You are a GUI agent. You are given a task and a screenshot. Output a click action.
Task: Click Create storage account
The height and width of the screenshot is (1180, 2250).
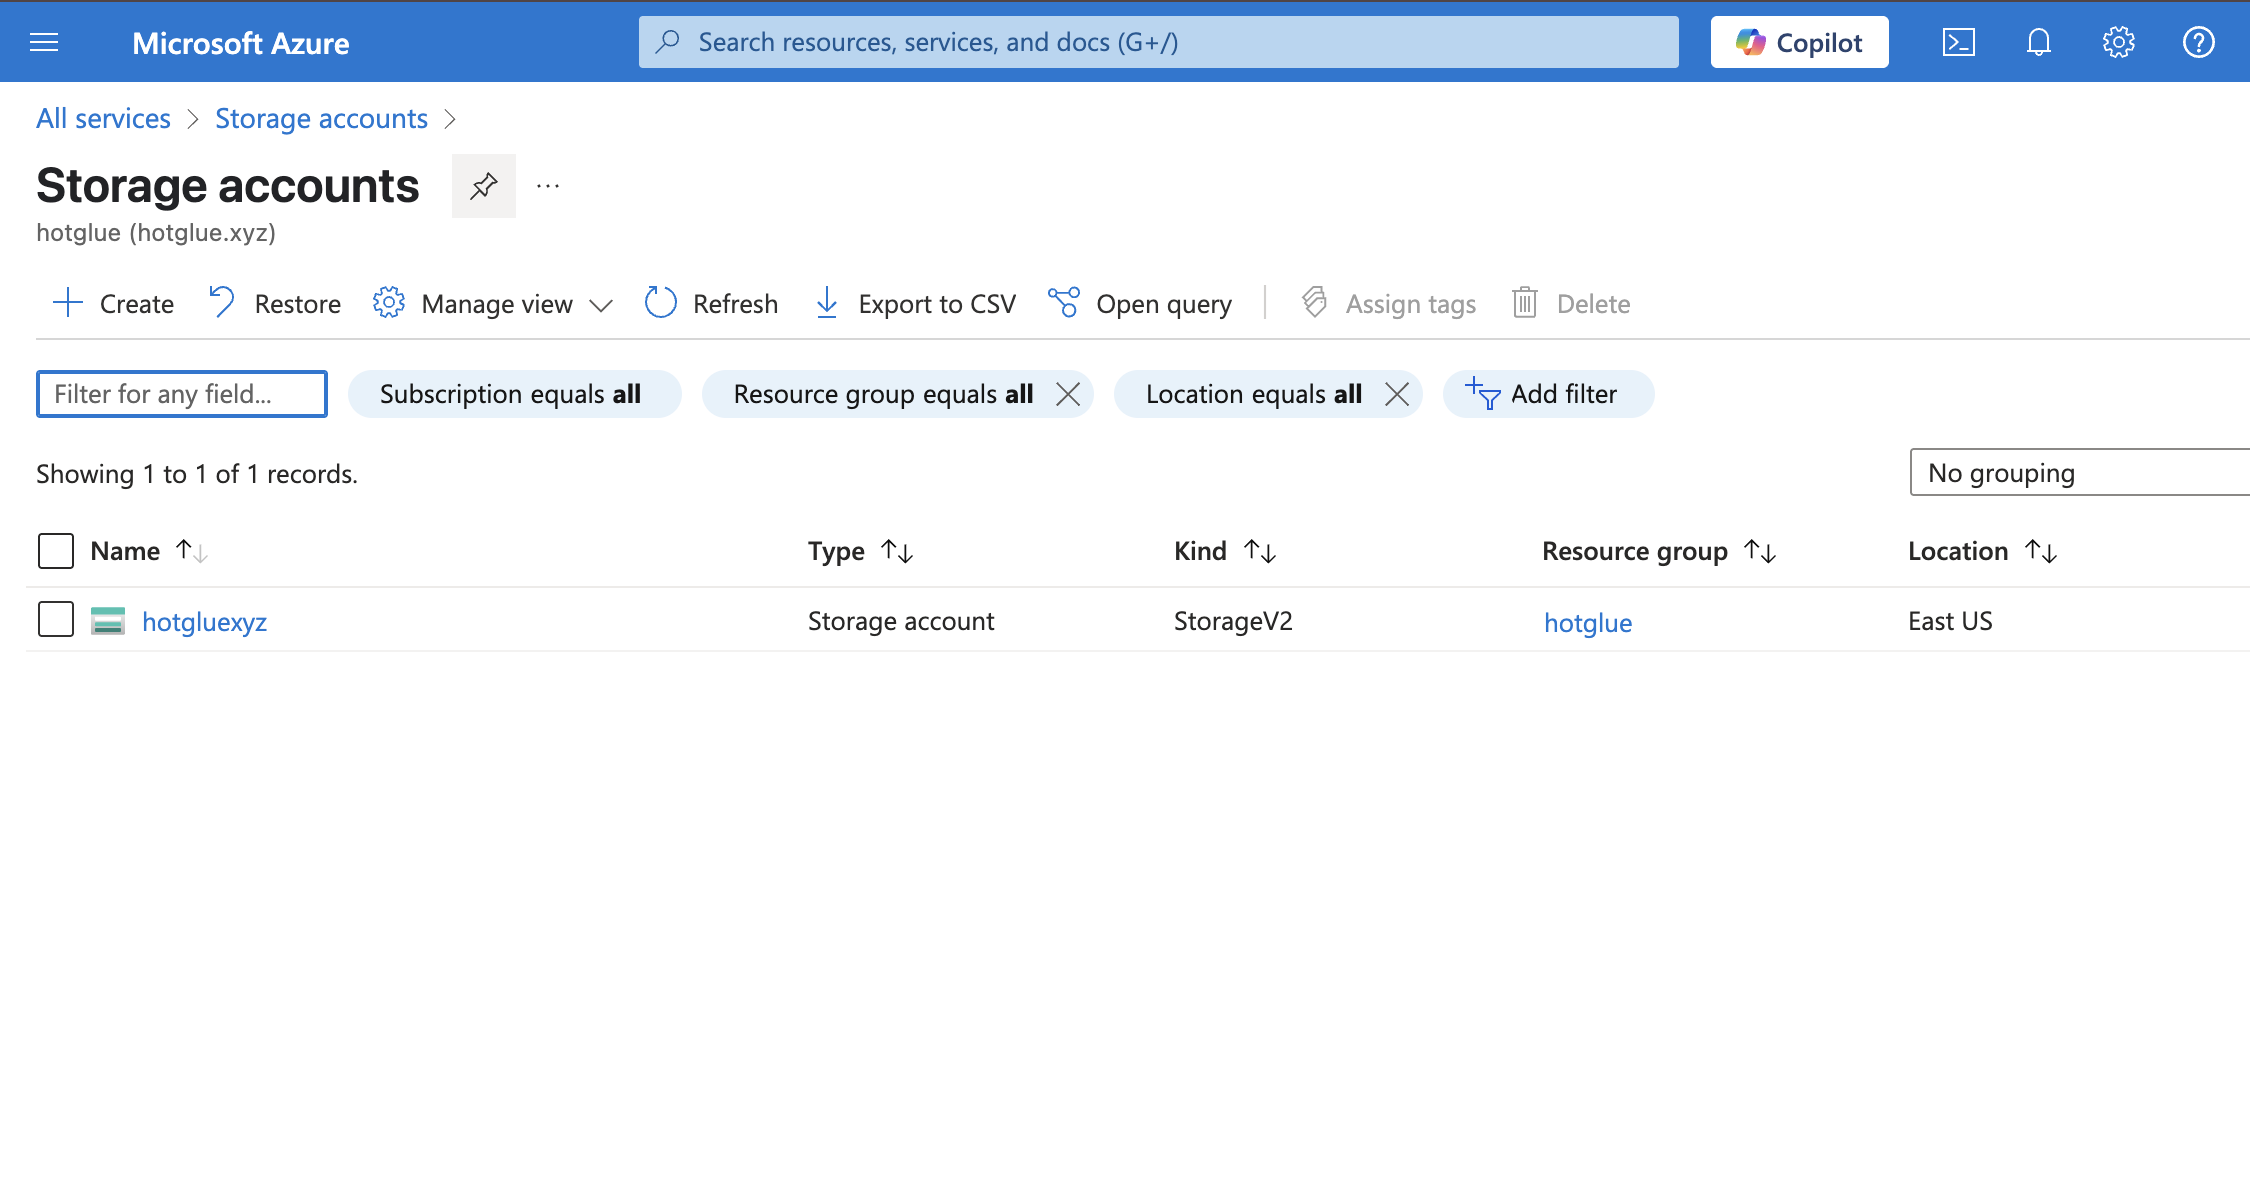pyautogui.click(x=113, y=303)
